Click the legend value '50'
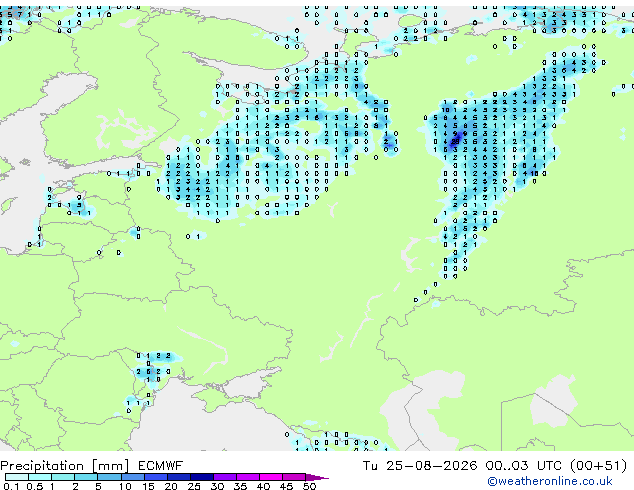 coord(309,486)
